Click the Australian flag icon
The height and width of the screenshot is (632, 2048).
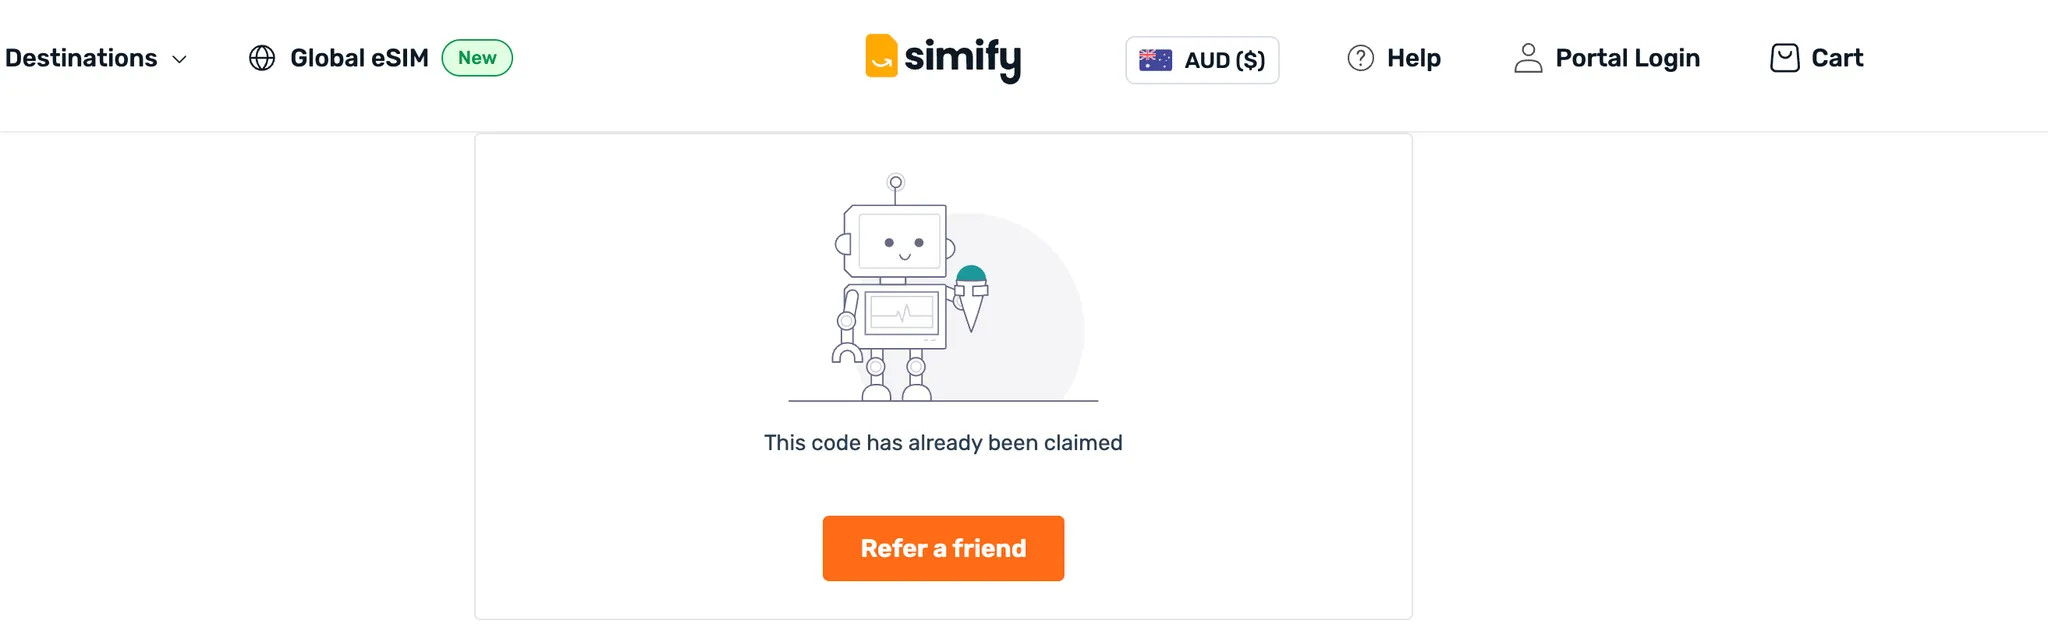(1155, 60)
